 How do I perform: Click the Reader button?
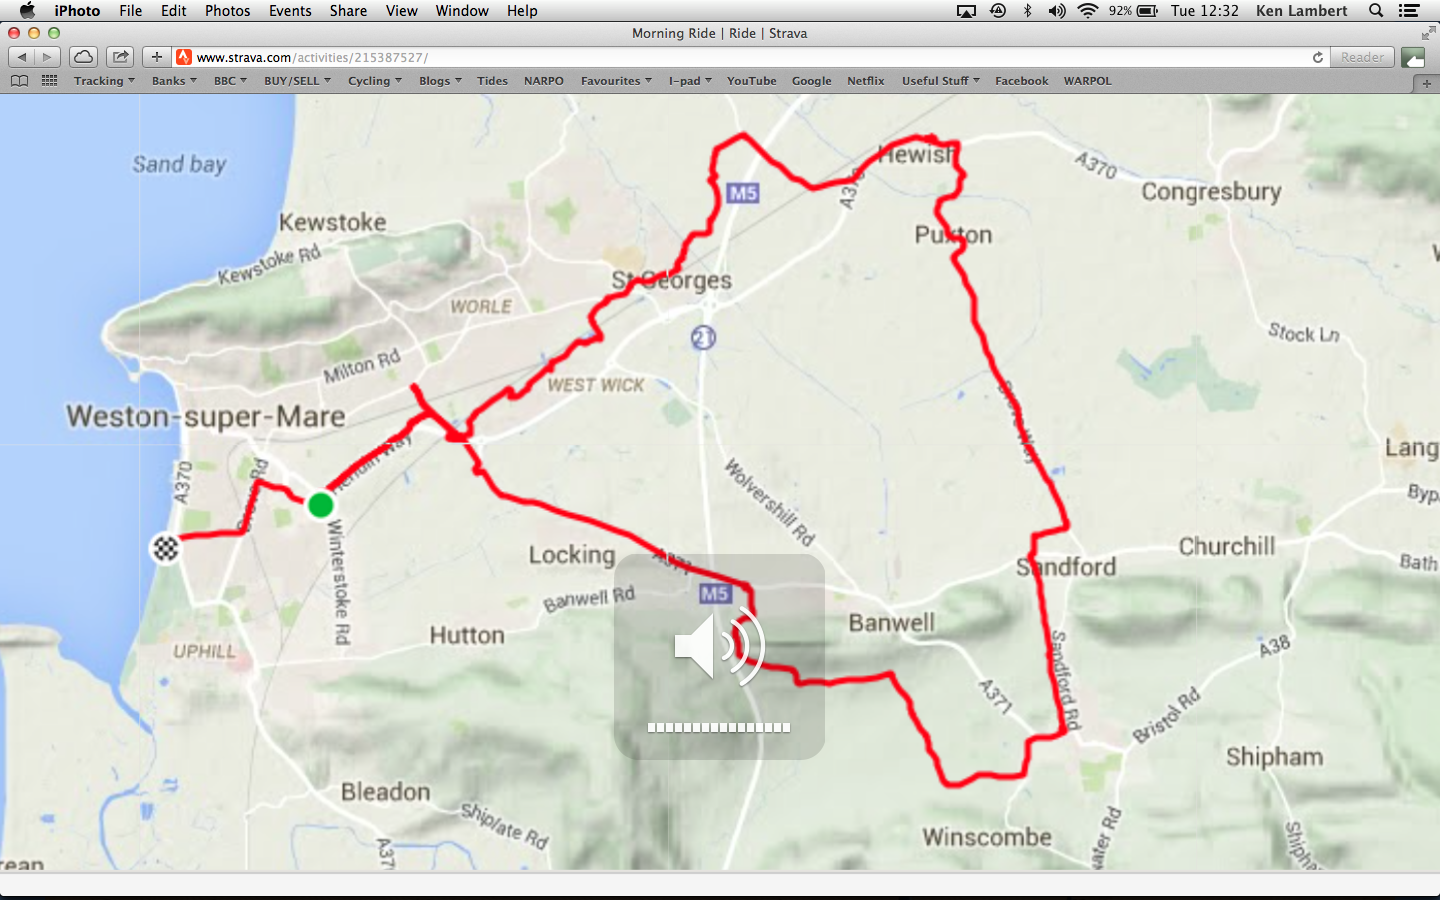[x=1362, y=57]
